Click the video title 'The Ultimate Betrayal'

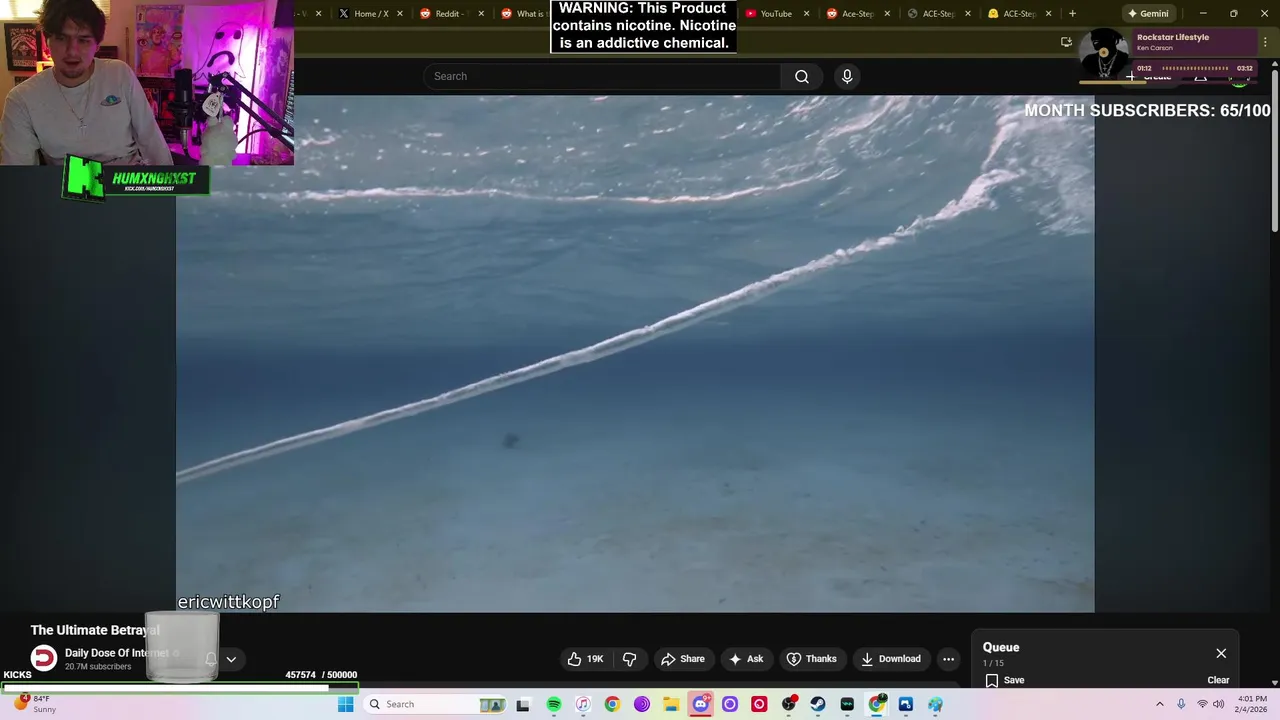[x=95, y=630]
